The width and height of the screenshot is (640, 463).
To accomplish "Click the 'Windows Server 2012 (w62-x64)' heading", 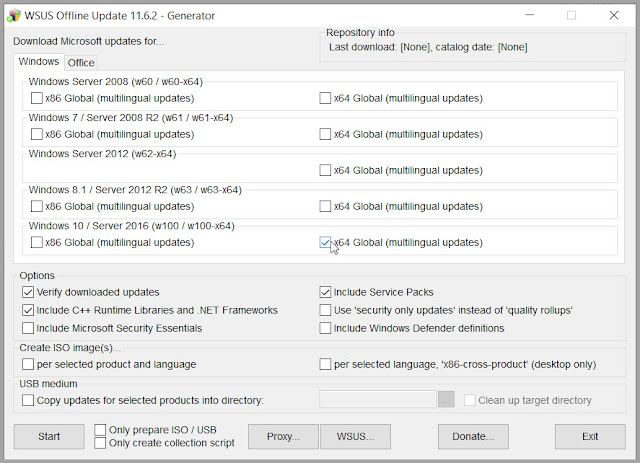I will point(102,154).
